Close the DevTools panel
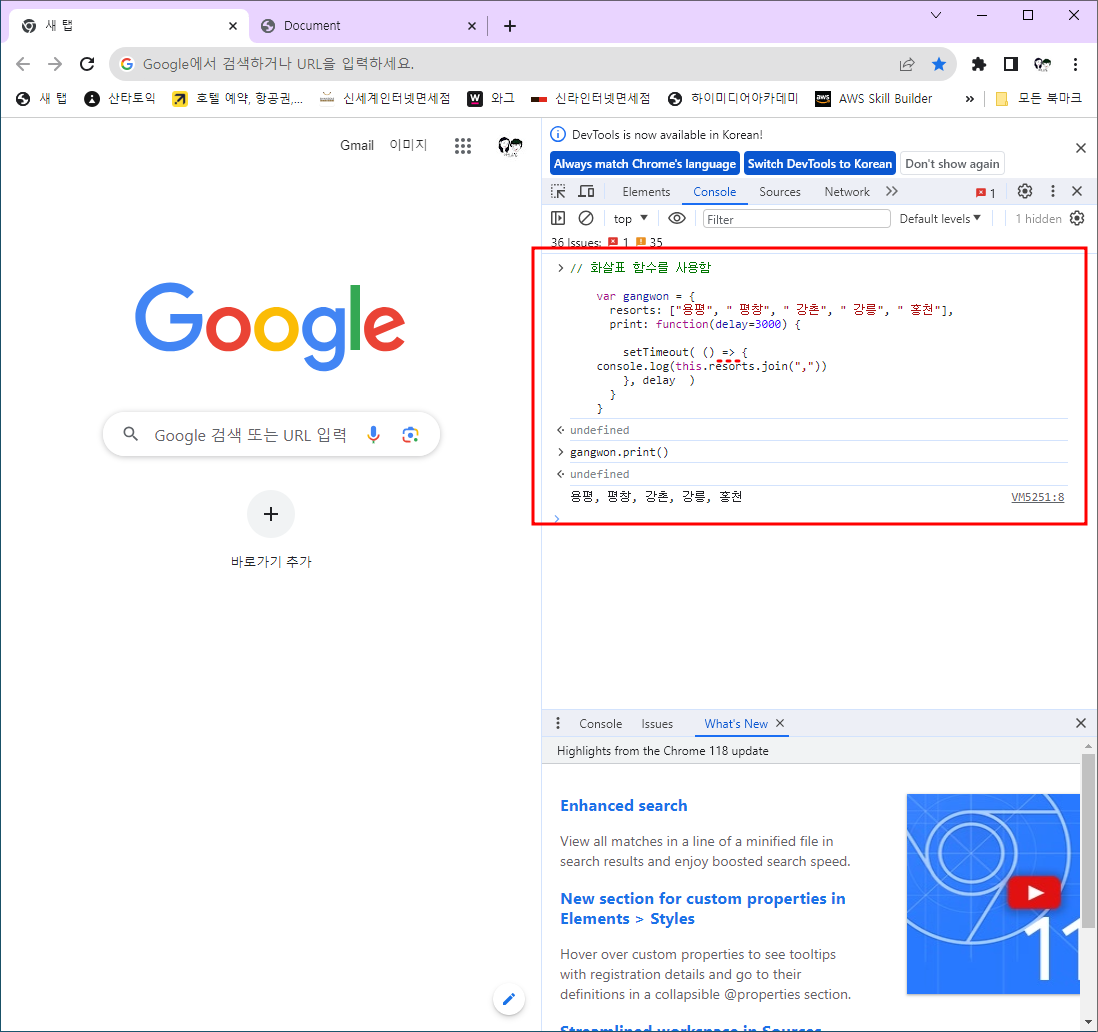The image size is (1098, 1032). pos(1077,191)
